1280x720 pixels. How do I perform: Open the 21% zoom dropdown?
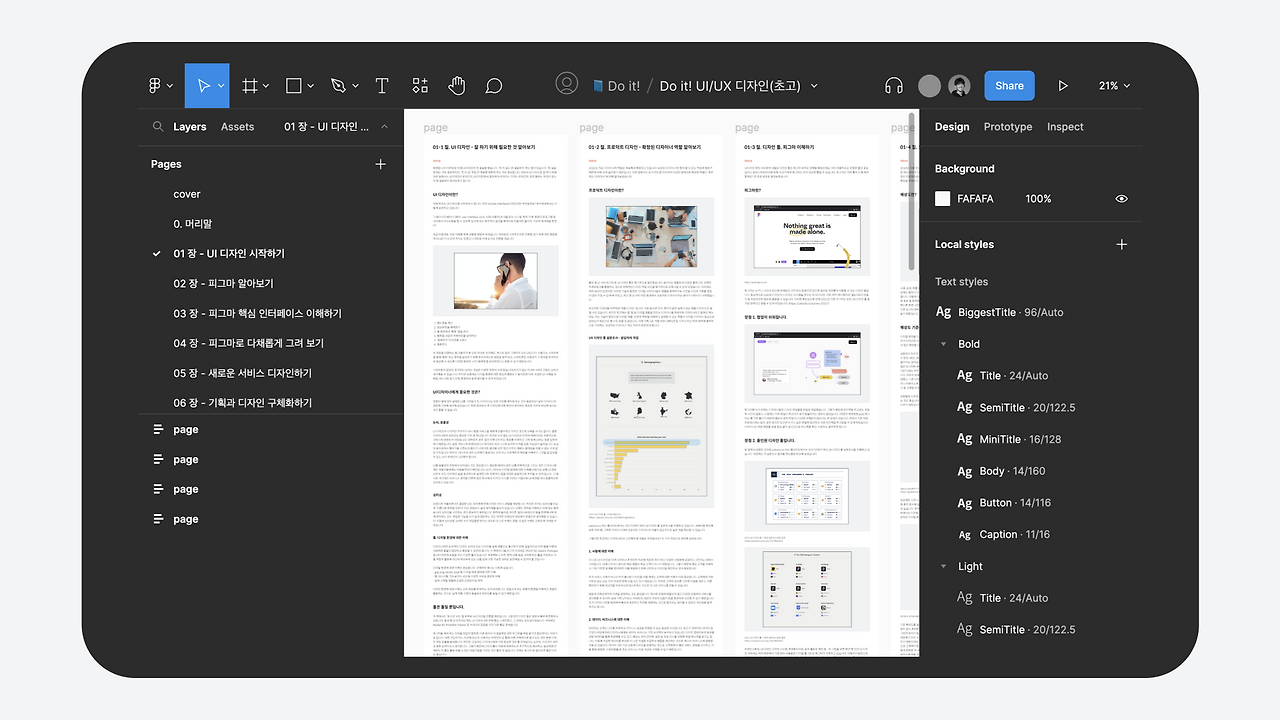coord(1114,86)
